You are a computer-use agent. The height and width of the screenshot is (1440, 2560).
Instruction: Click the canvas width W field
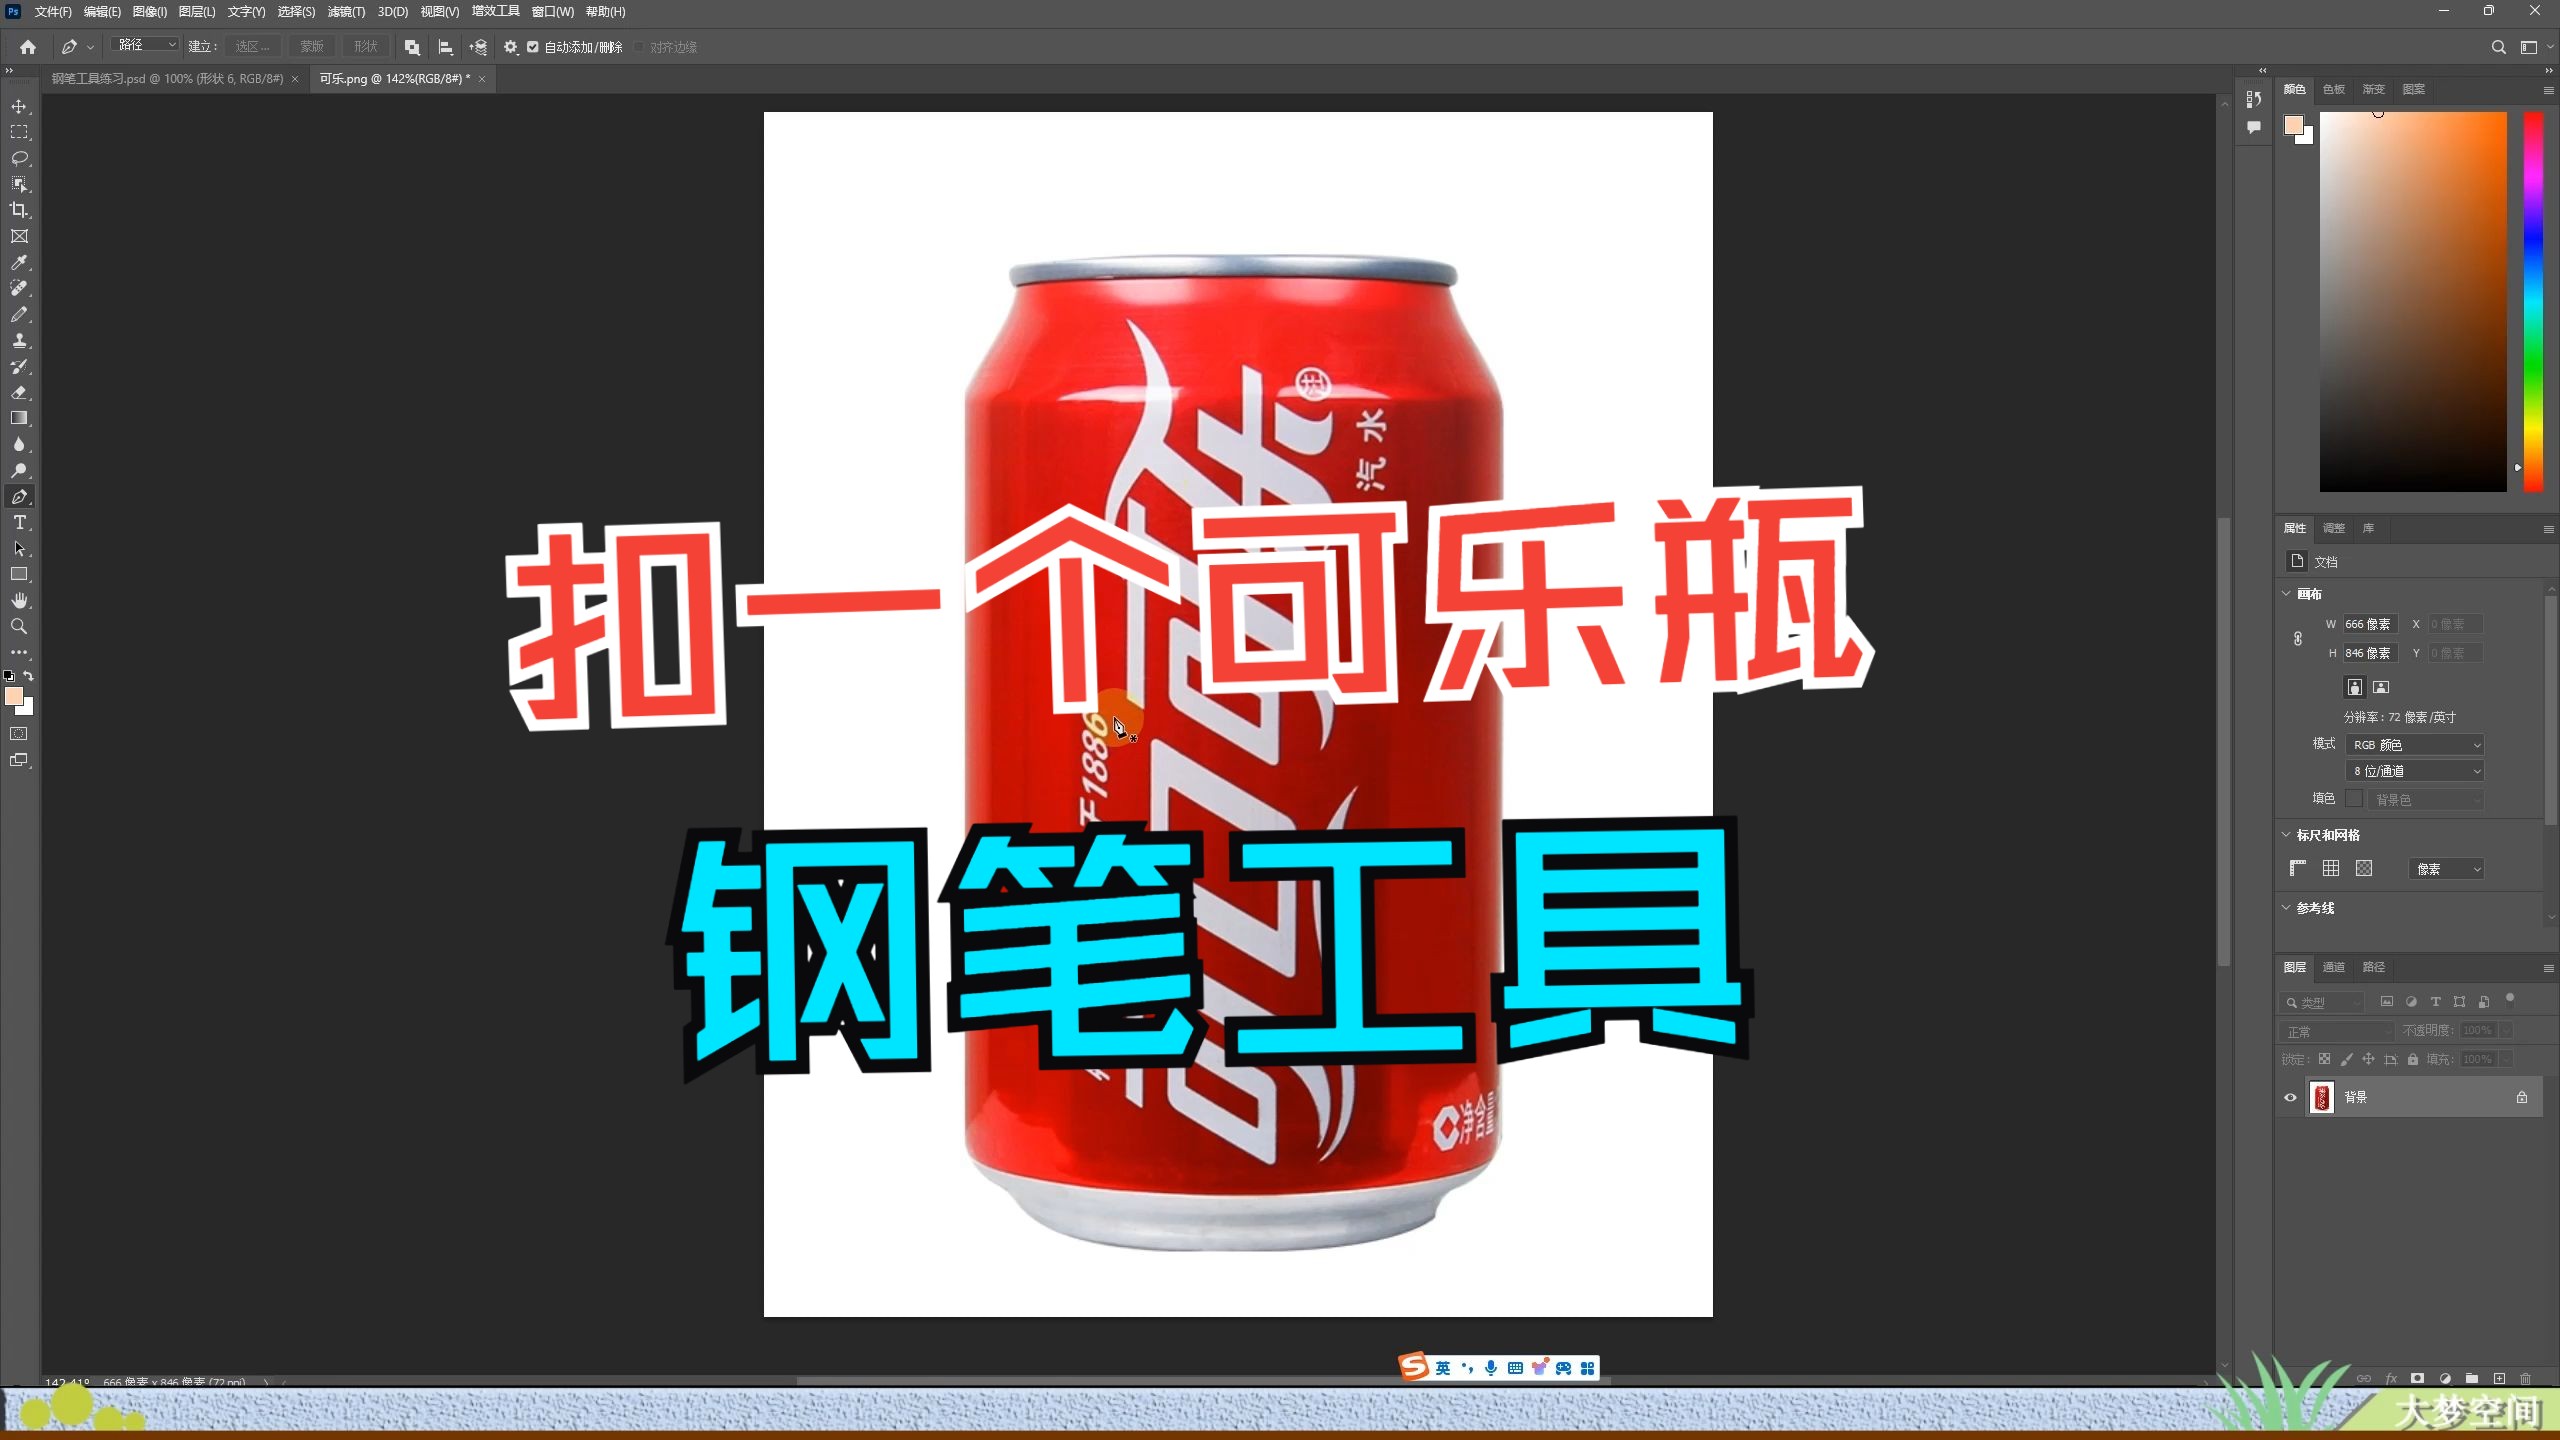click(x=2368, y=624)
